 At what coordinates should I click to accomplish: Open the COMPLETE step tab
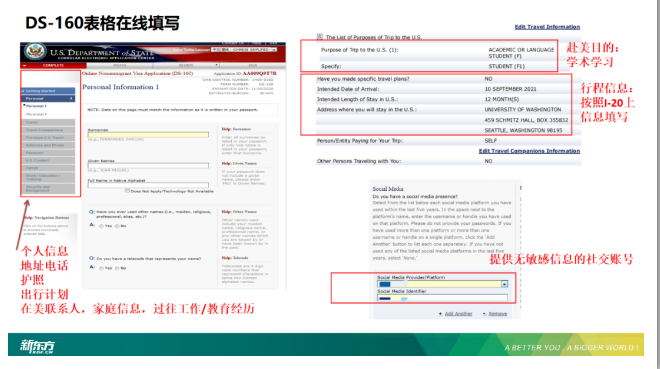(53, 66)
